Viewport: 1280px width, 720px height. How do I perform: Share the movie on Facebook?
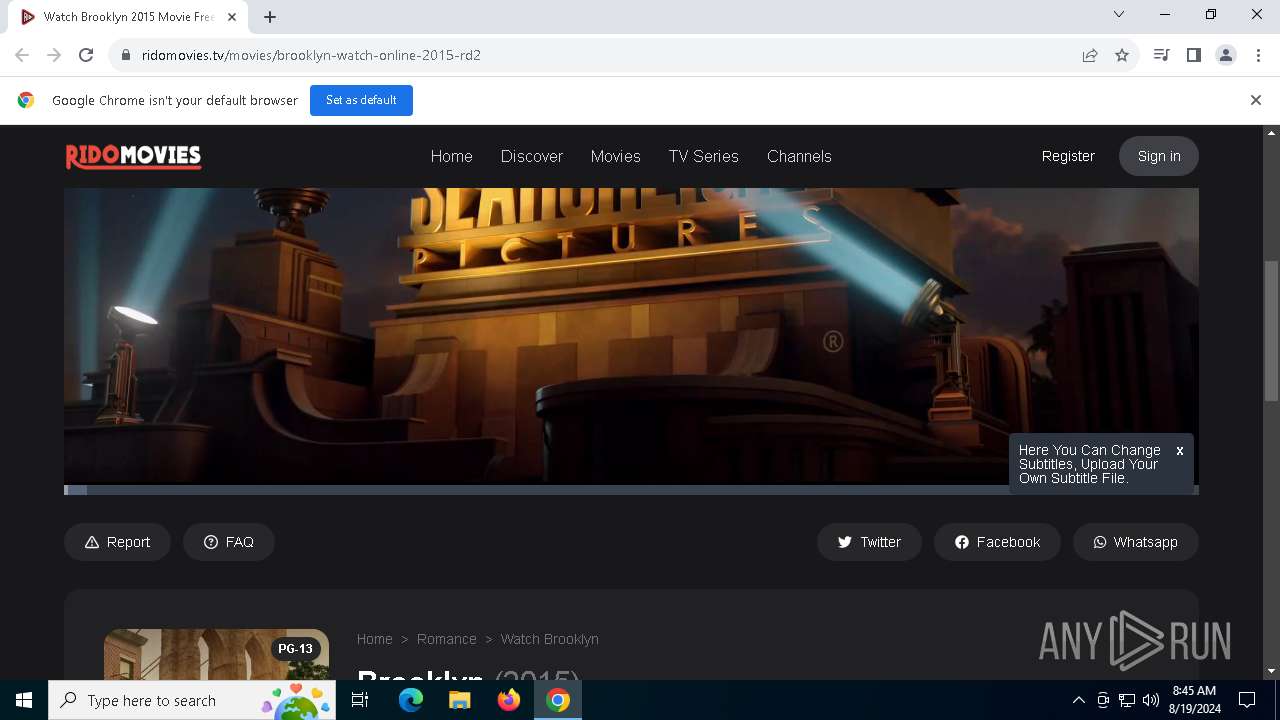click(x=997, y=542)
